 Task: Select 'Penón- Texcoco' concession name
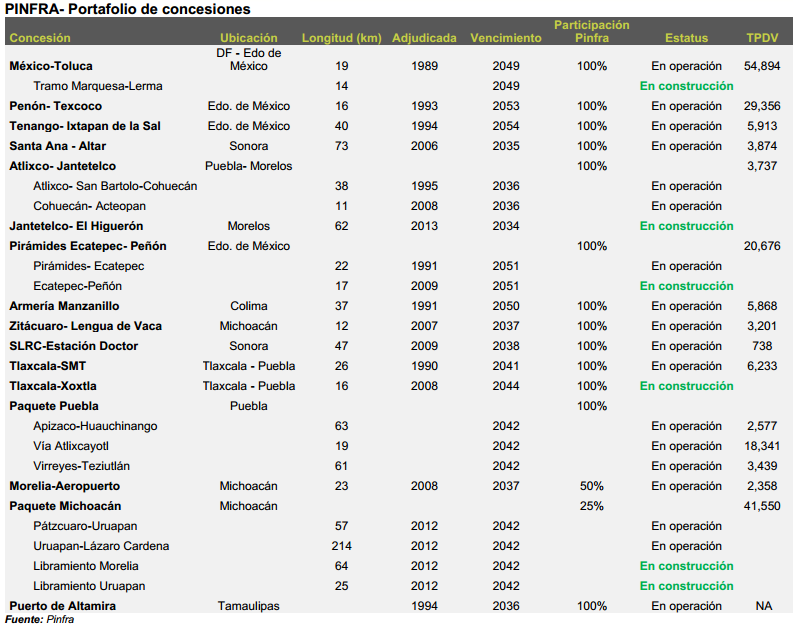point(55,106)
